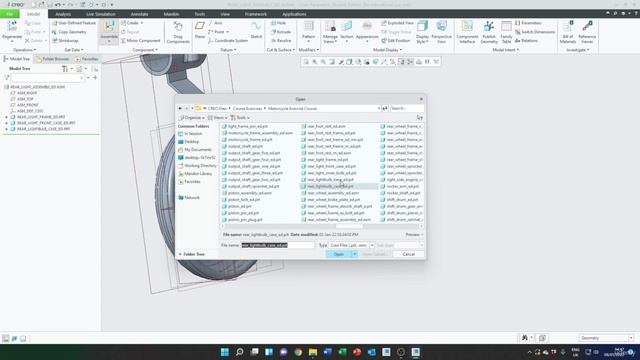The height and width of the screenshot is (360, 640).
Task: Open the Organize dropdown in the dialog
Action: [x=192, y=118]
